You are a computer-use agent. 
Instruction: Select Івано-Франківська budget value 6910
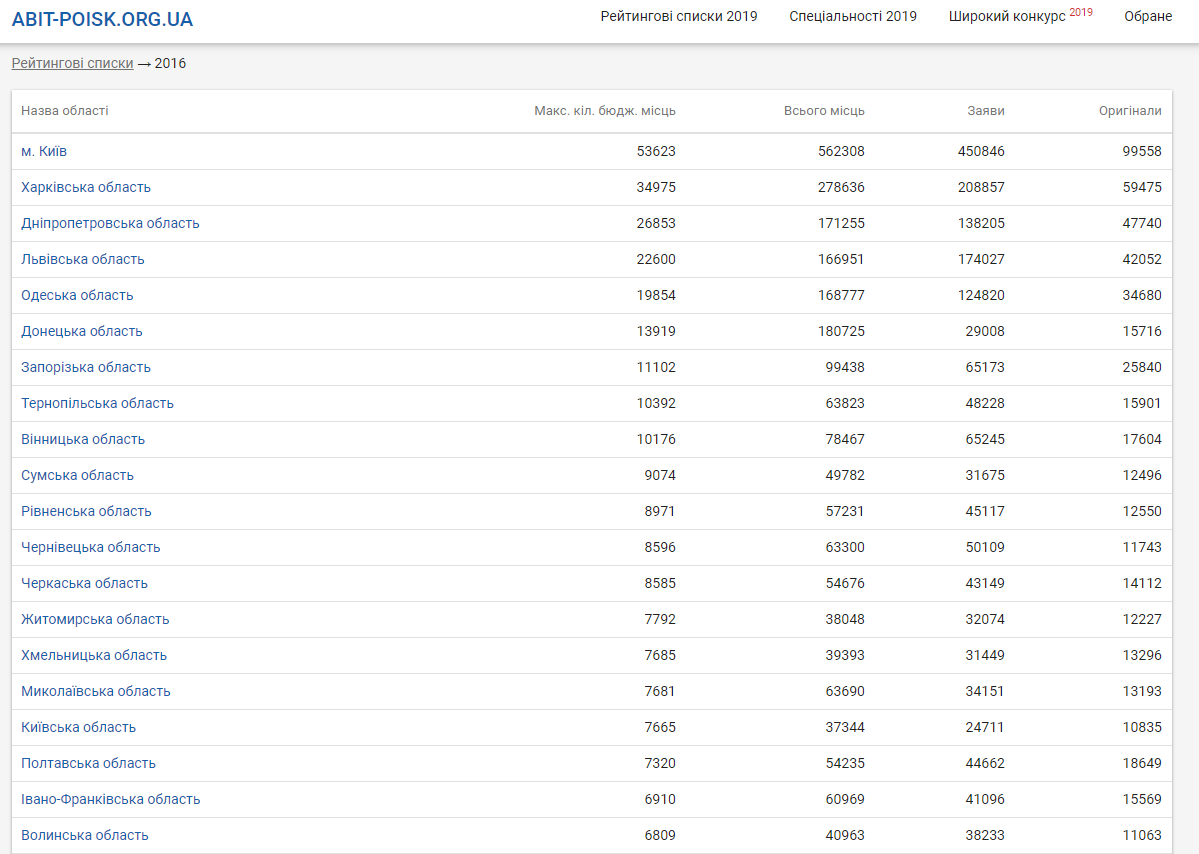click(x=660, y=798)
